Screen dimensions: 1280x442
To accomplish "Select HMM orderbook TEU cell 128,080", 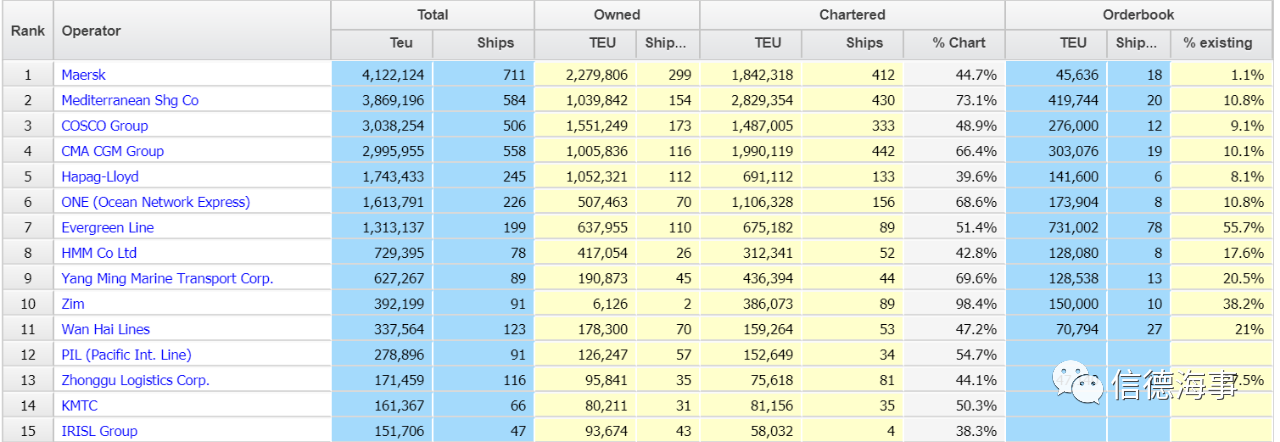I will 1056,253.
